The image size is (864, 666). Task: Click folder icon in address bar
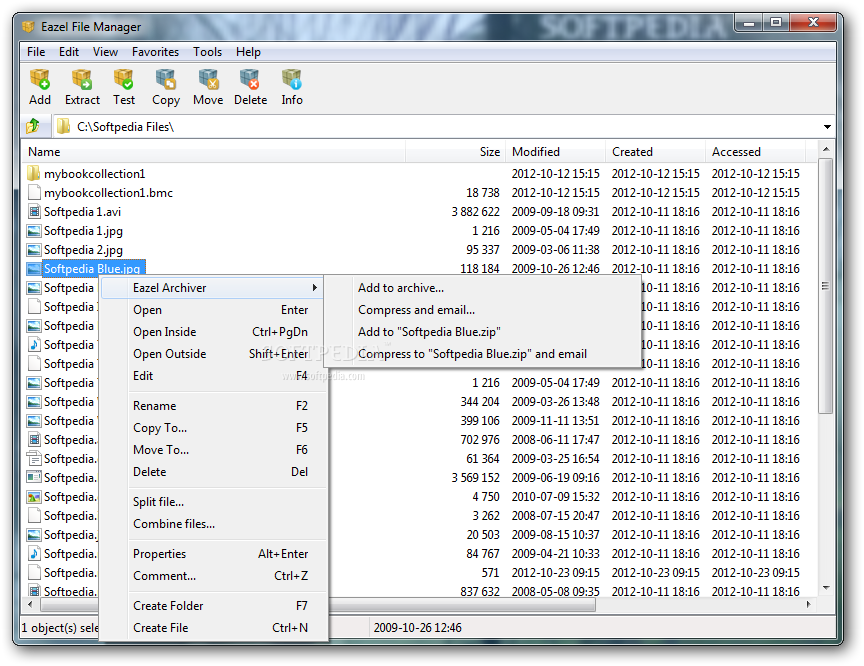click(63, 126)
